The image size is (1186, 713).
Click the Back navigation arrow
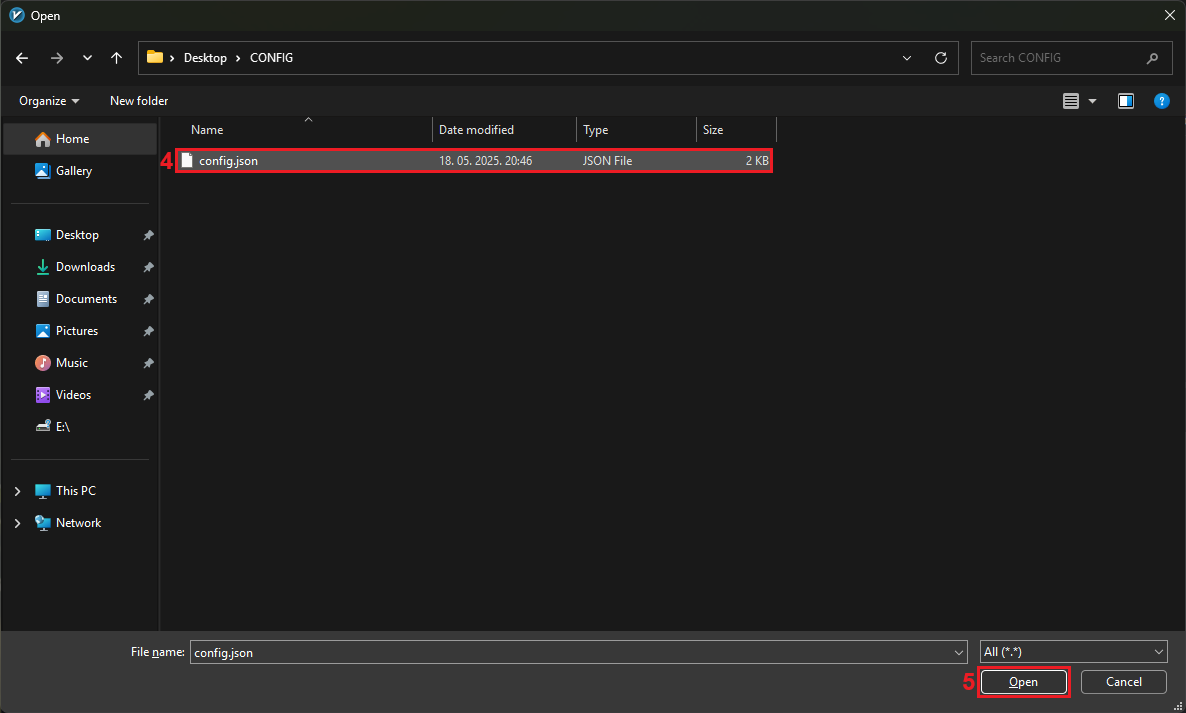(22, 58)
